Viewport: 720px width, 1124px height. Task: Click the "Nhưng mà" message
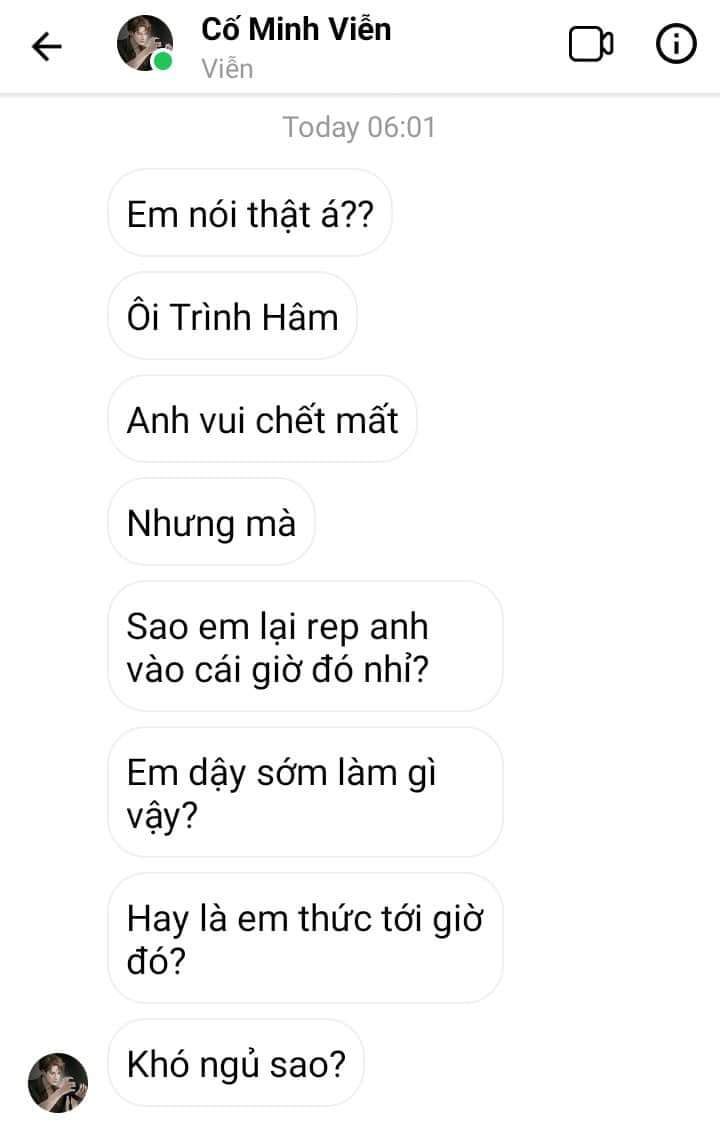(x=211, y=522)
